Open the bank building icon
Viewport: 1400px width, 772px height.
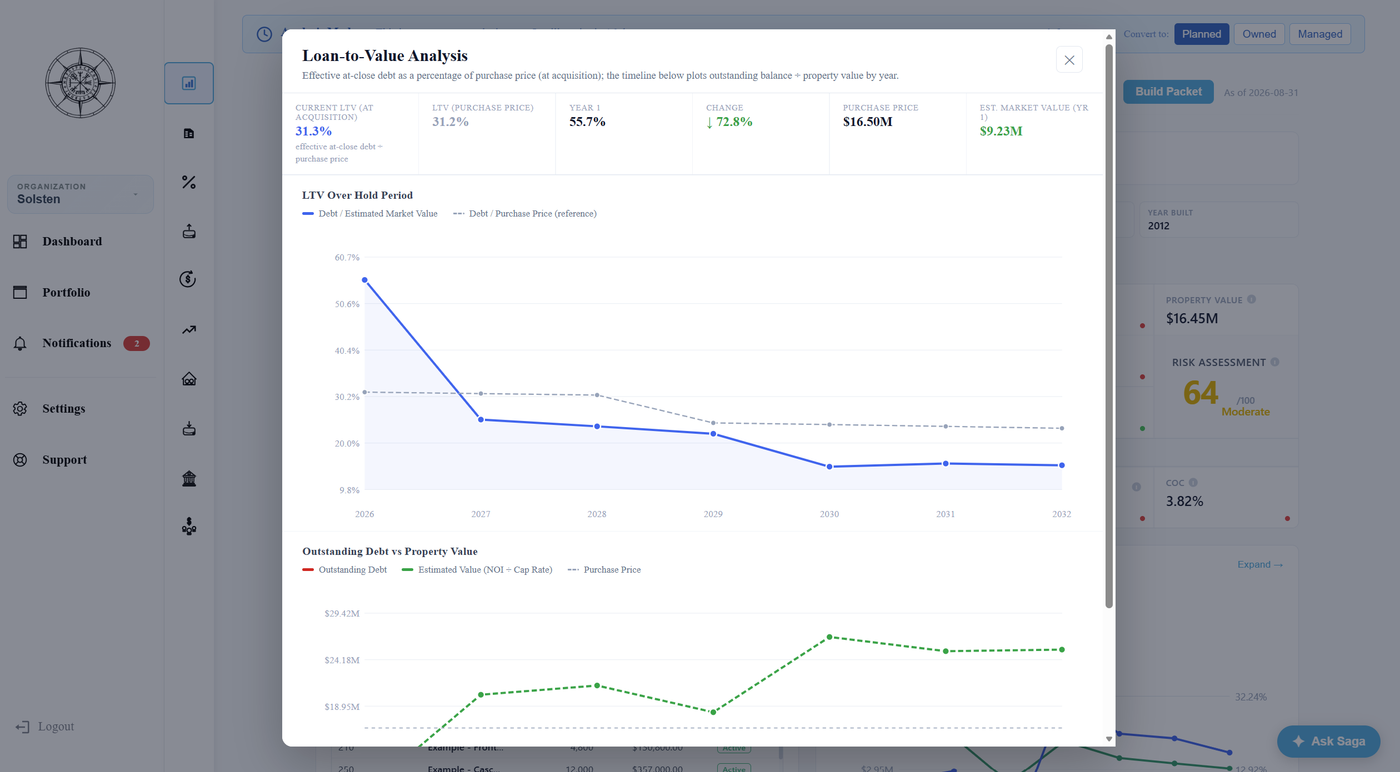click(x=189, y=479)
